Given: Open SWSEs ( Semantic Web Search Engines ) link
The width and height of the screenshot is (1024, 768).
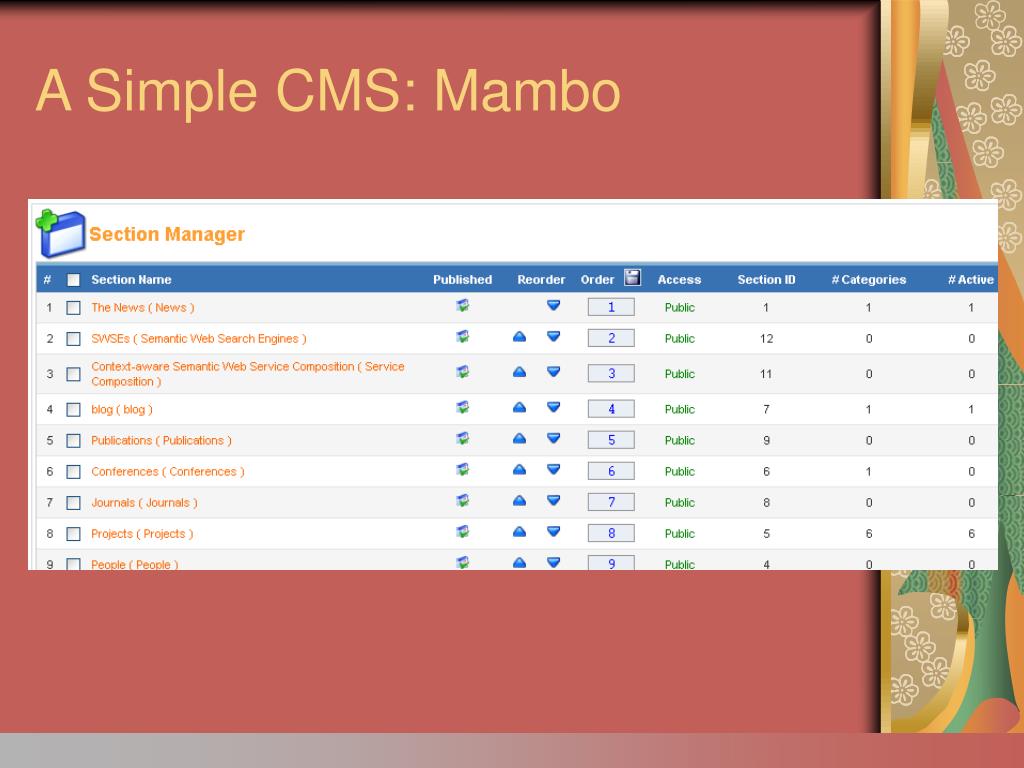Looking at the screenshot, I should (x=199, y=339).
